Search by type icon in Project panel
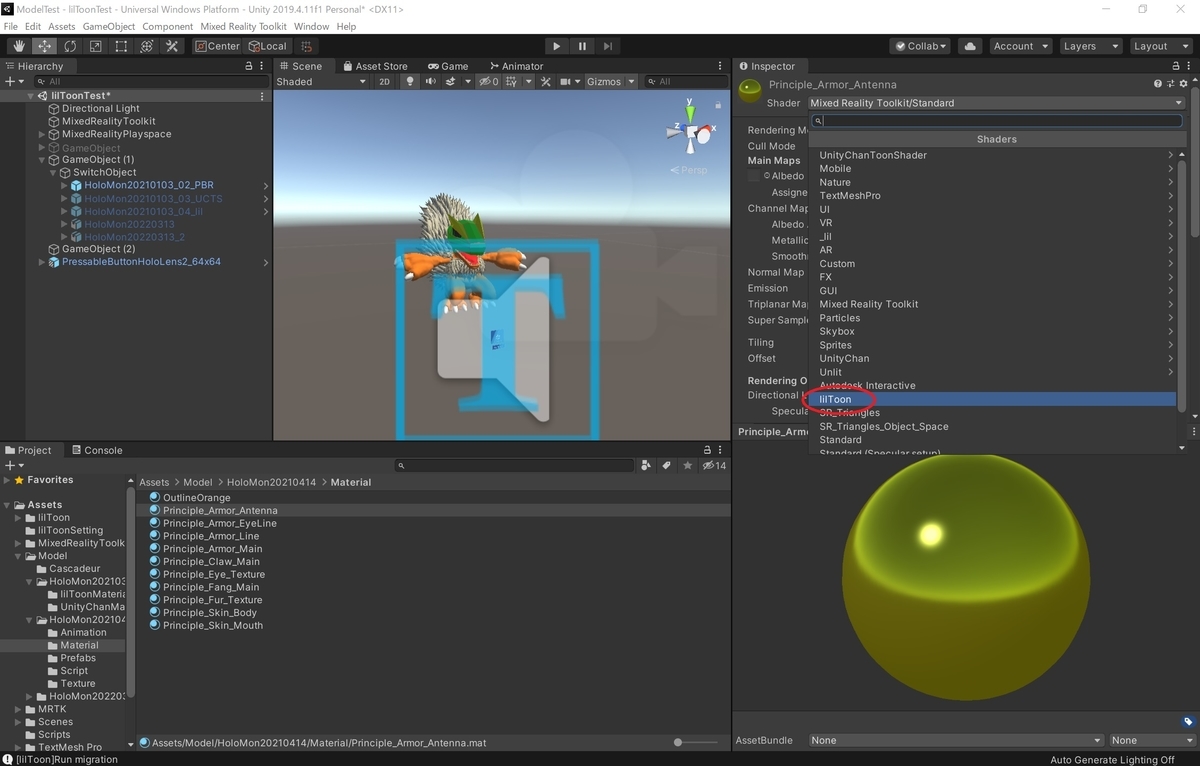Screen dimensions: 1200x766 click(x=646, y=465)
